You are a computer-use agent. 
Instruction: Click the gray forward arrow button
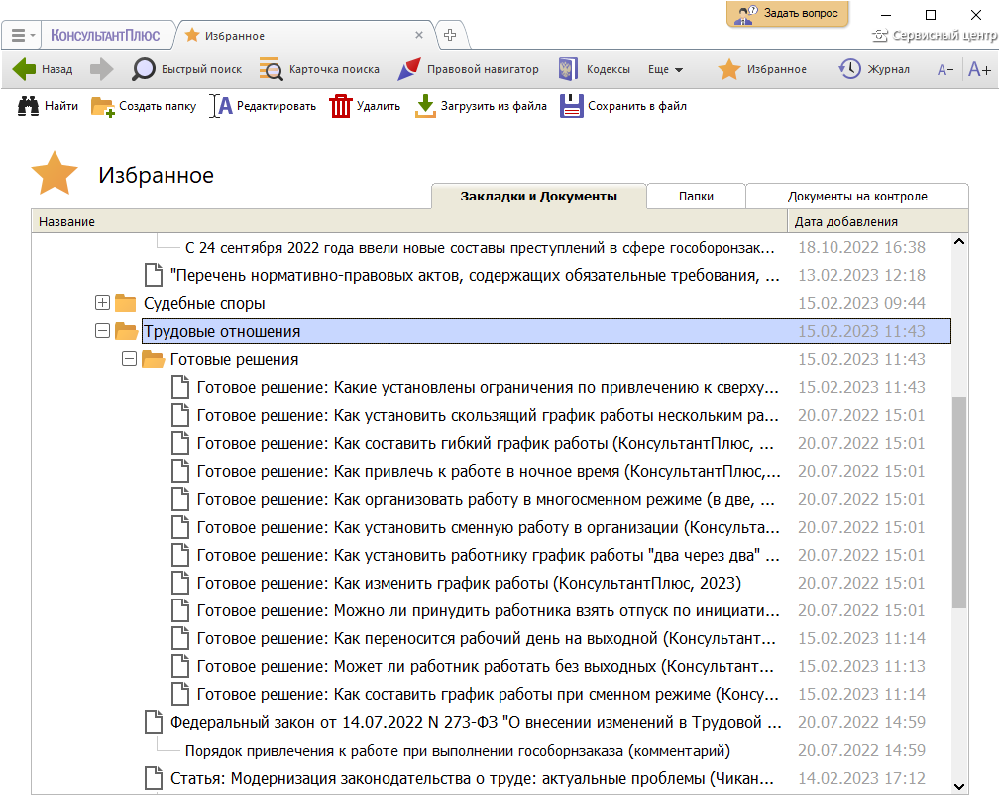pyautogui.click(x=101, y=69)
